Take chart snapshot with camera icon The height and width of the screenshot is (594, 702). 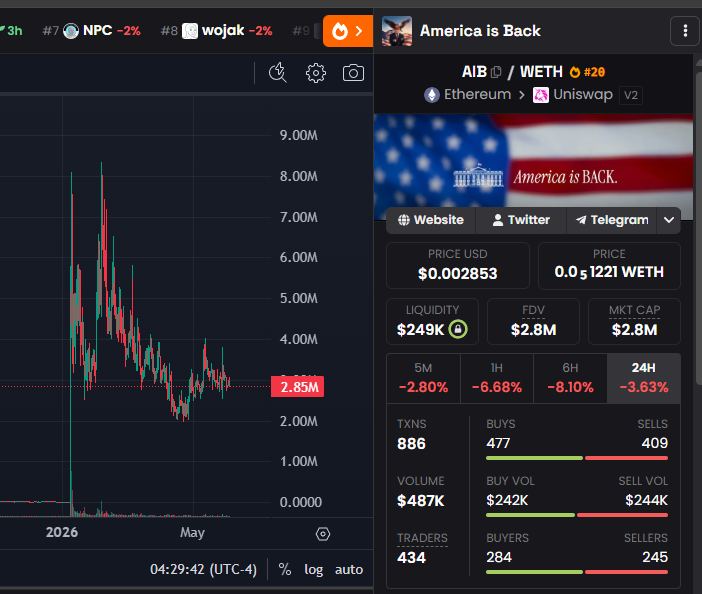(353, 73)
